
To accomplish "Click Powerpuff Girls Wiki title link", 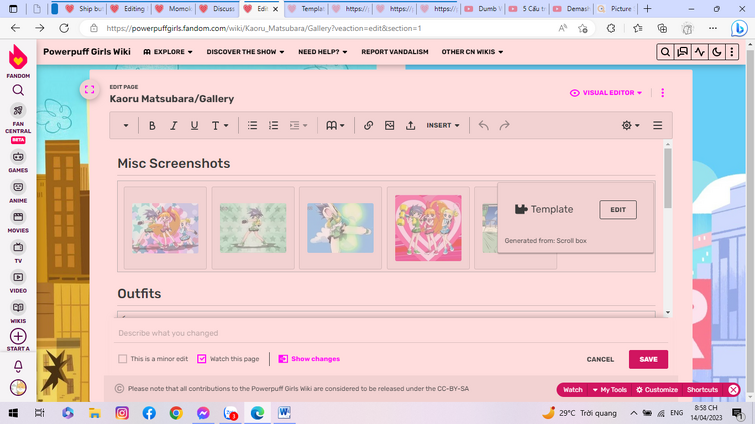I will 87,51.
